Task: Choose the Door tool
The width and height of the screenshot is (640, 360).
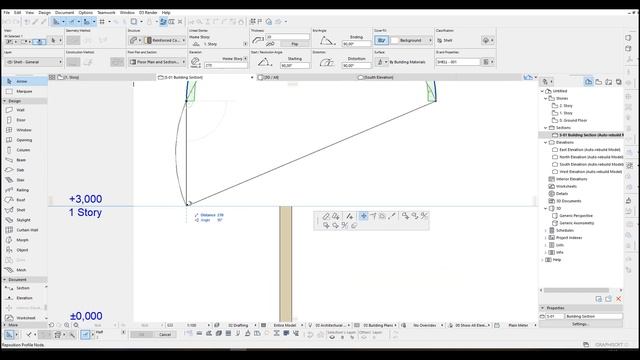Action: [24, 120]
